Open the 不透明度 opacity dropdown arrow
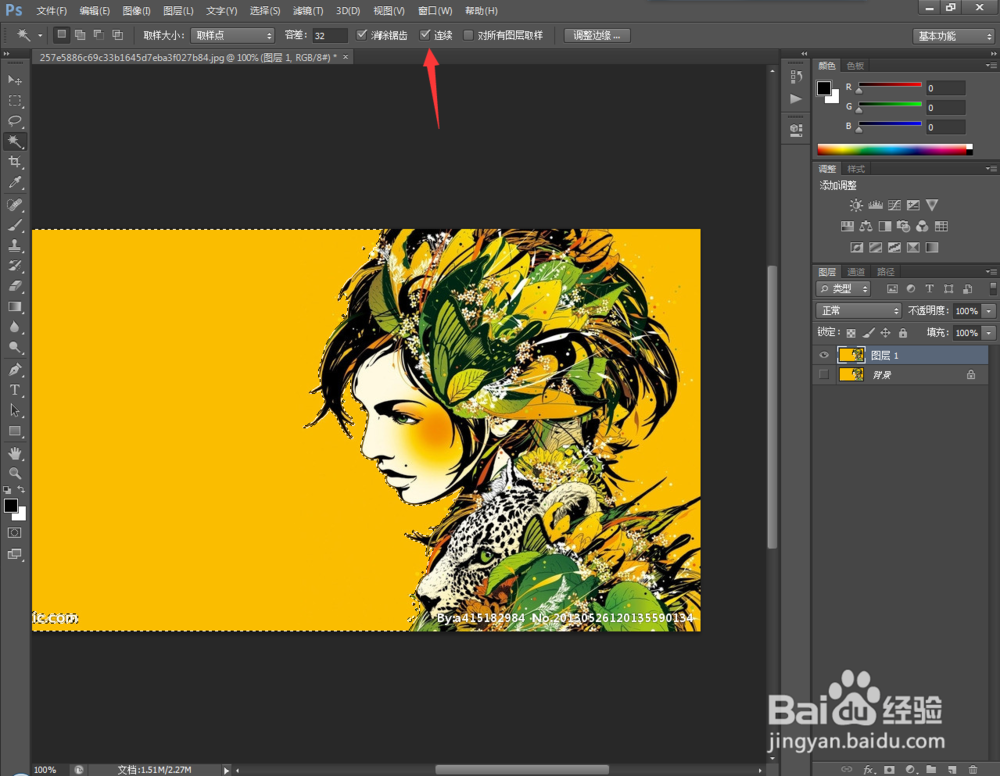The width and height of the screenshot is (1000, 776). pyautogui.click(x=989, y=311)
